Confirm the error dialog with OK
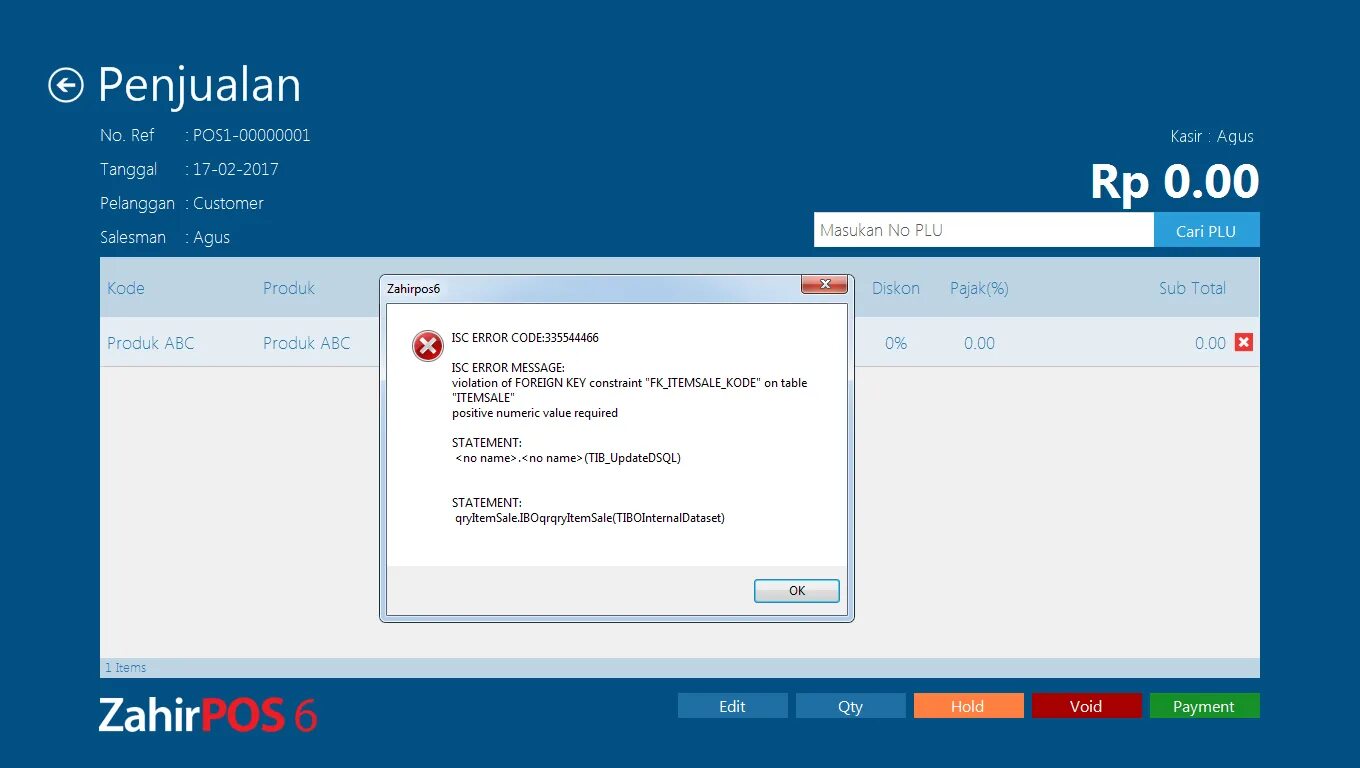1360x768 pixels. 797,590
